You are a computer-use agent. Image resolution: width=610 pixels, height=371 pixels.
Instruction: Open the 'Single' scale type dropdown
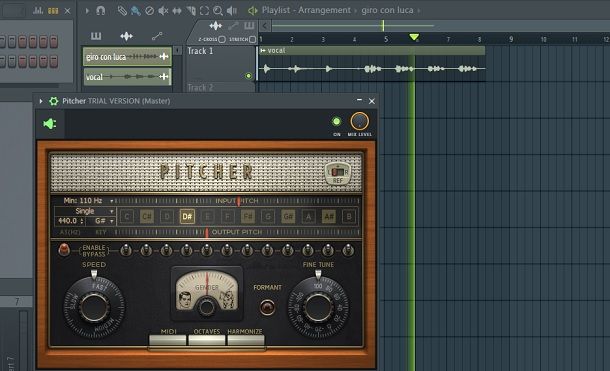tap(85, 211)
